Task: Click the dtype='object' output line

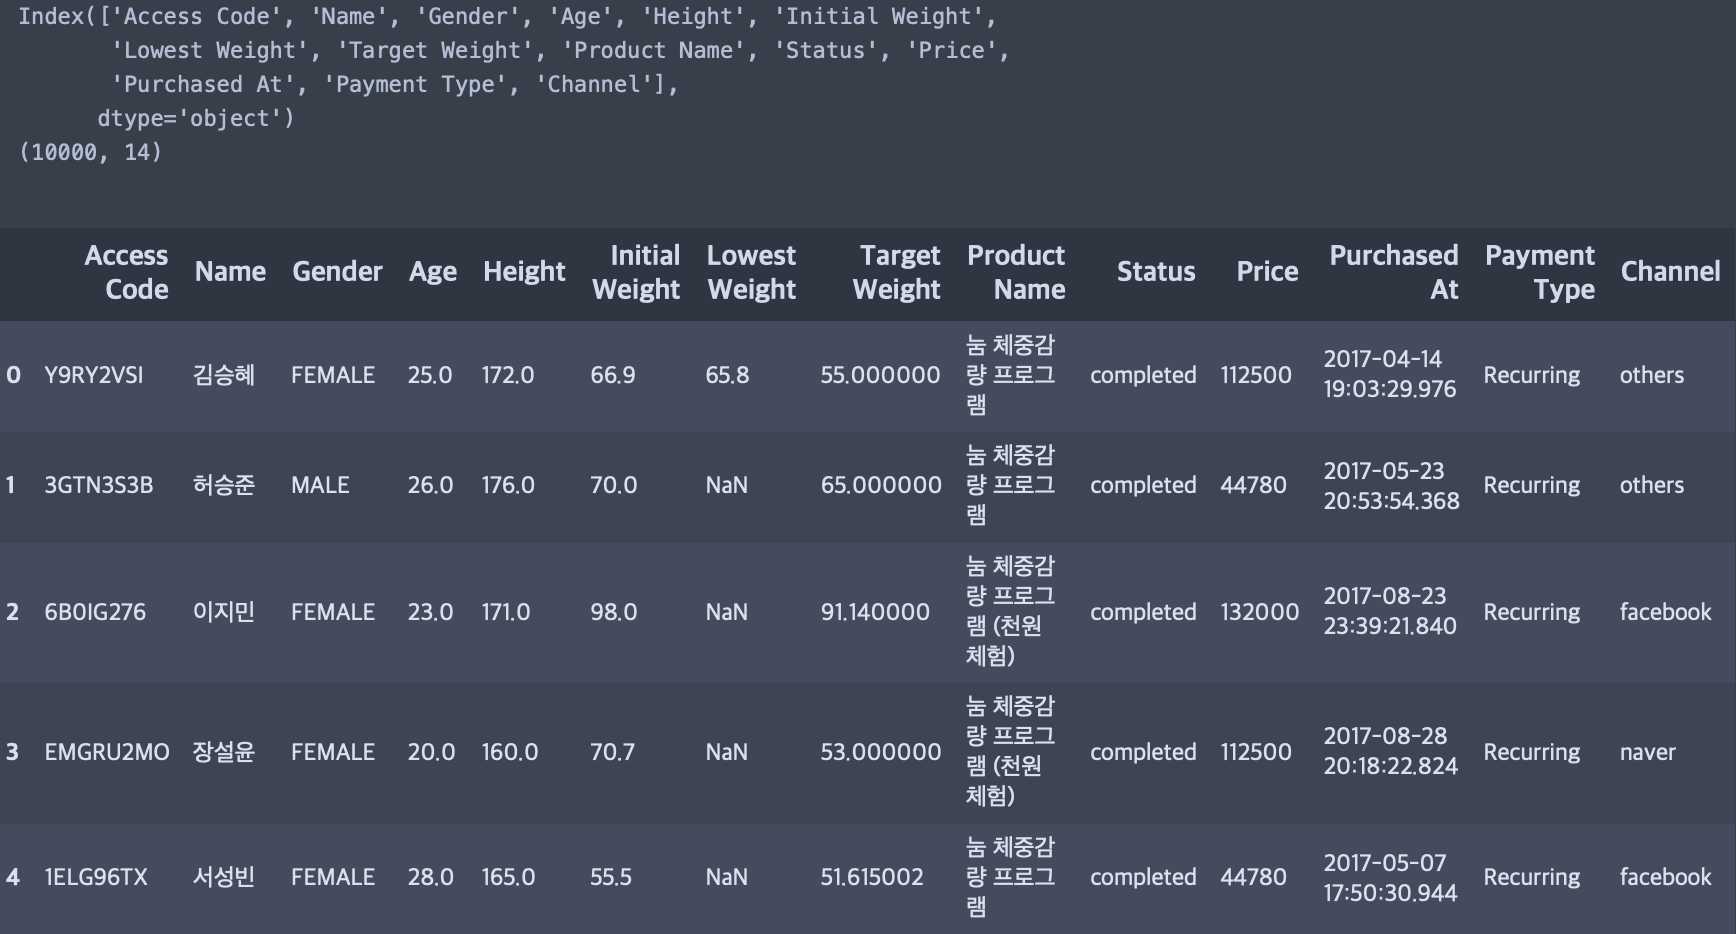Action: coord(196,118)
